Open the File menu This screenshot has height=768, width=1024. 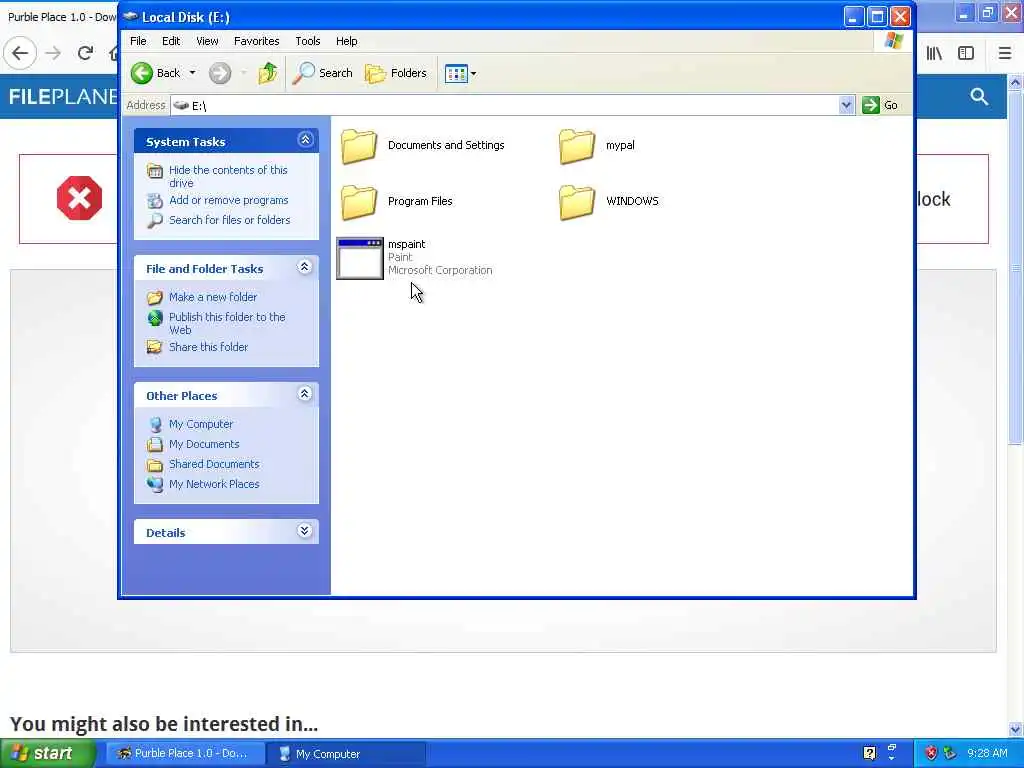point(138,41)
